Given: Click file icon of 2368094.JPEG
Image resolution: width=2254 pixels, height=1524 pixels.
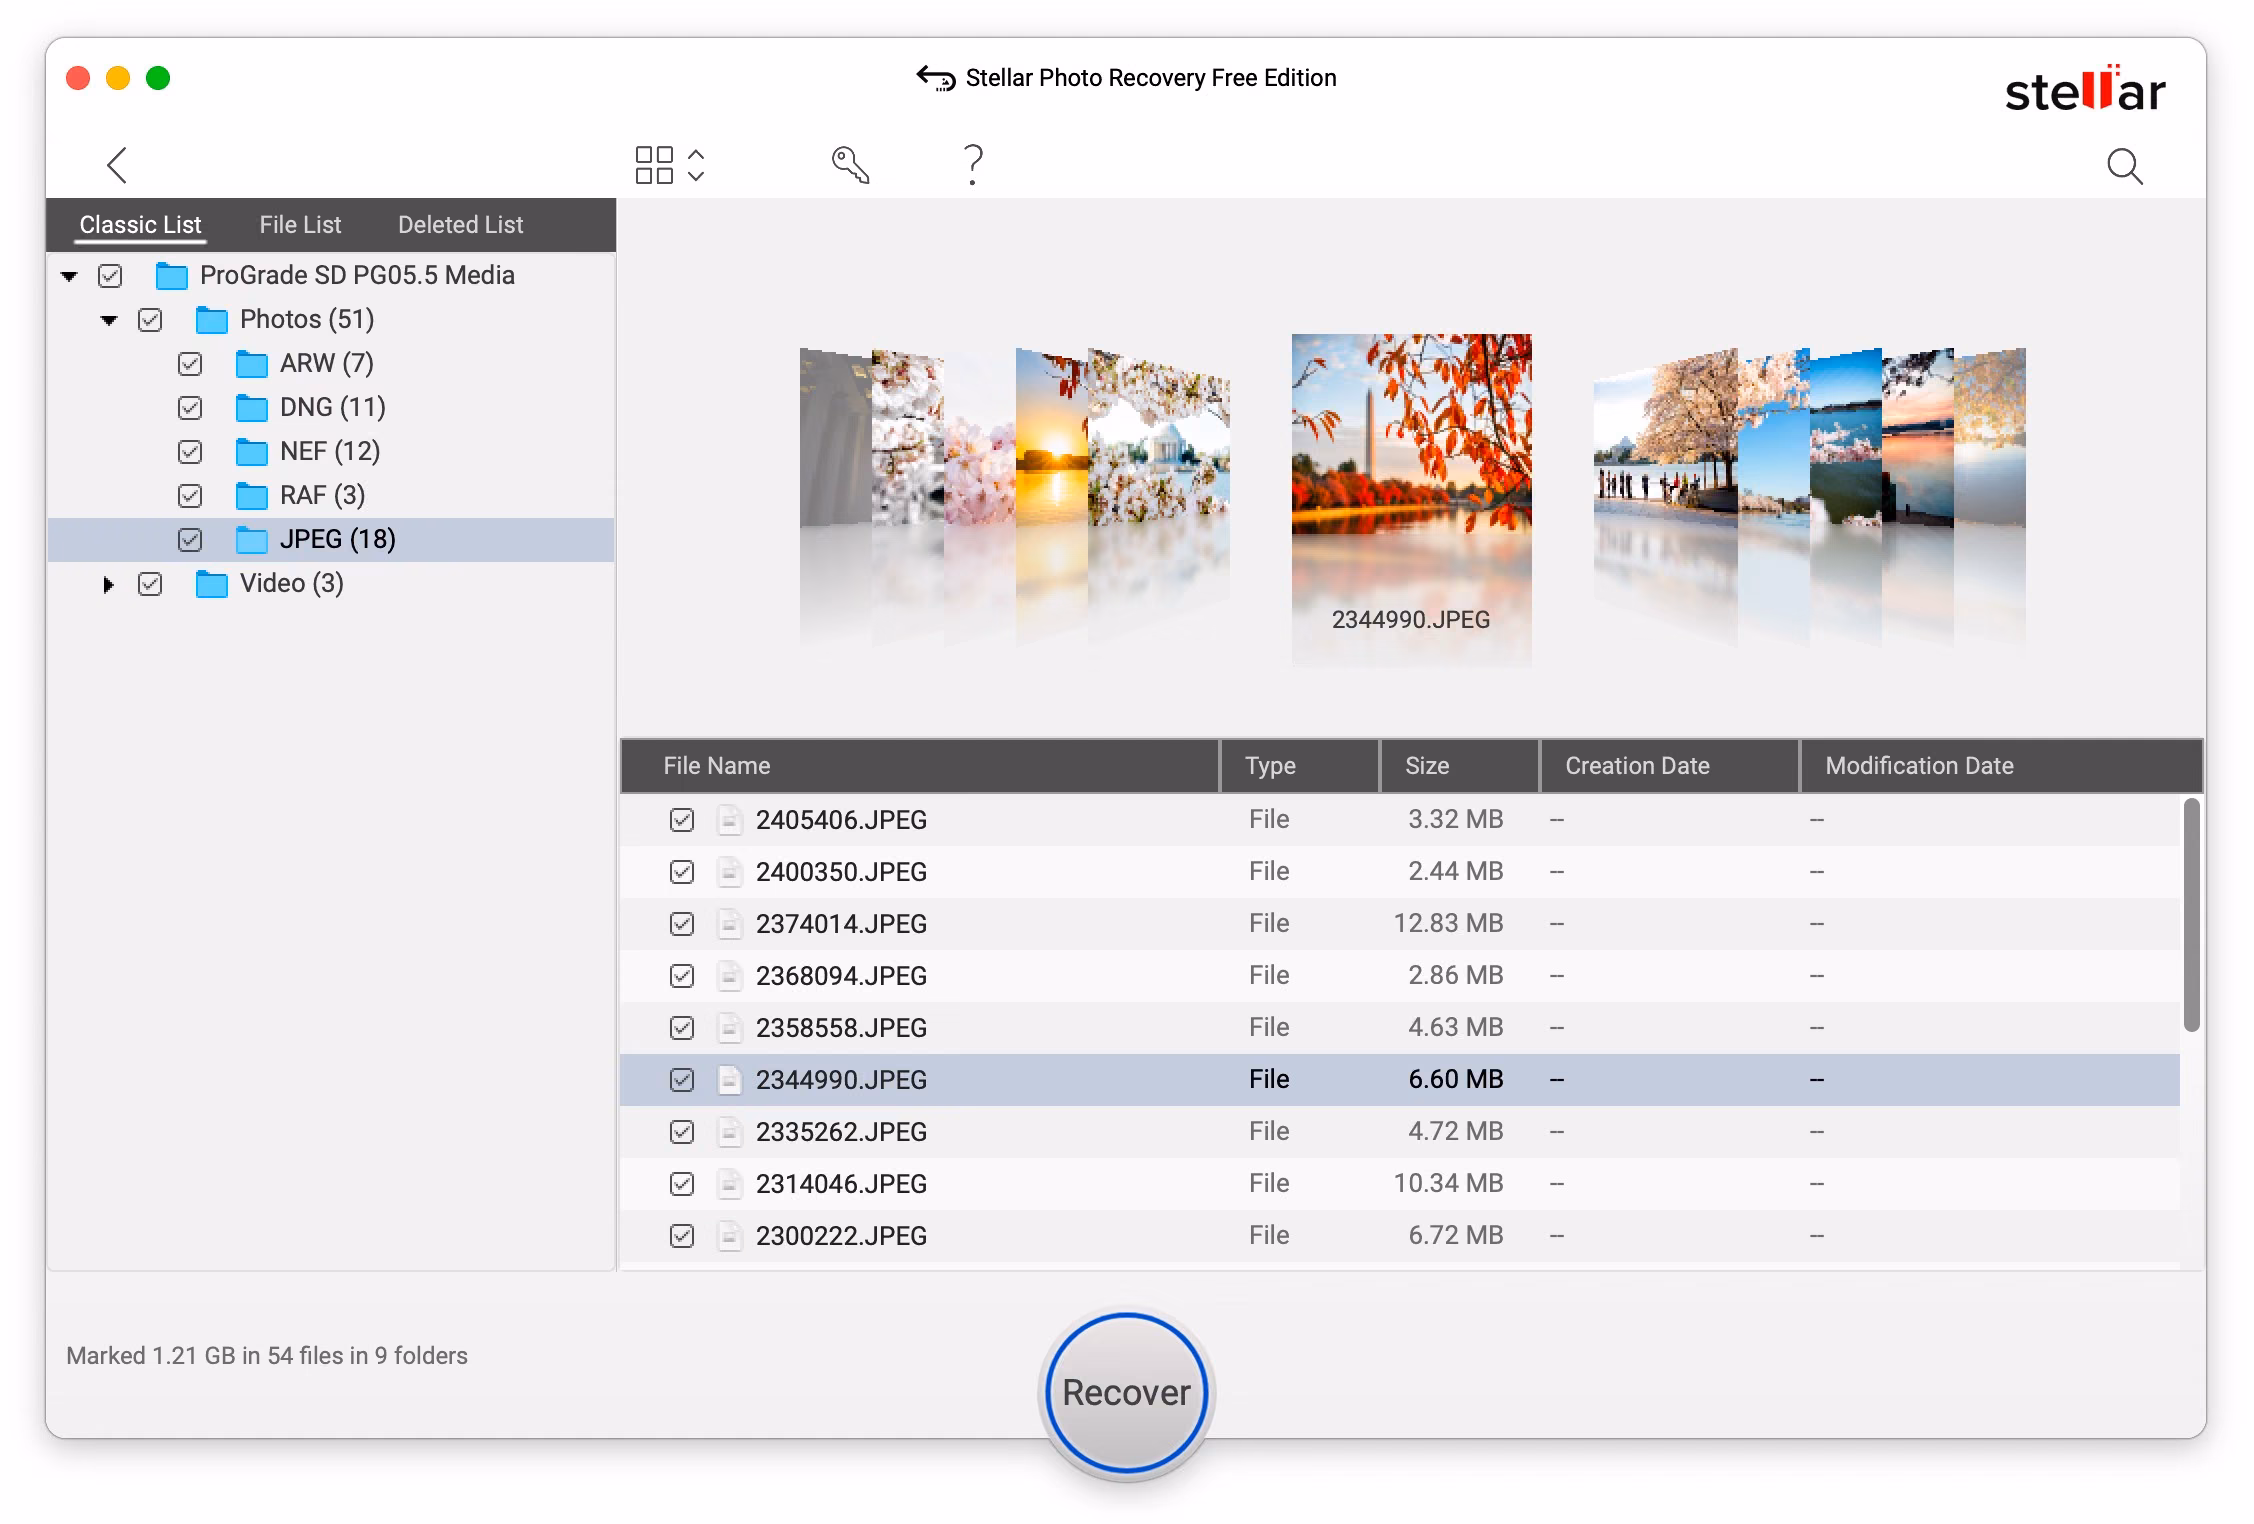Looking at the screenshot, I should (x=730, y=976).
